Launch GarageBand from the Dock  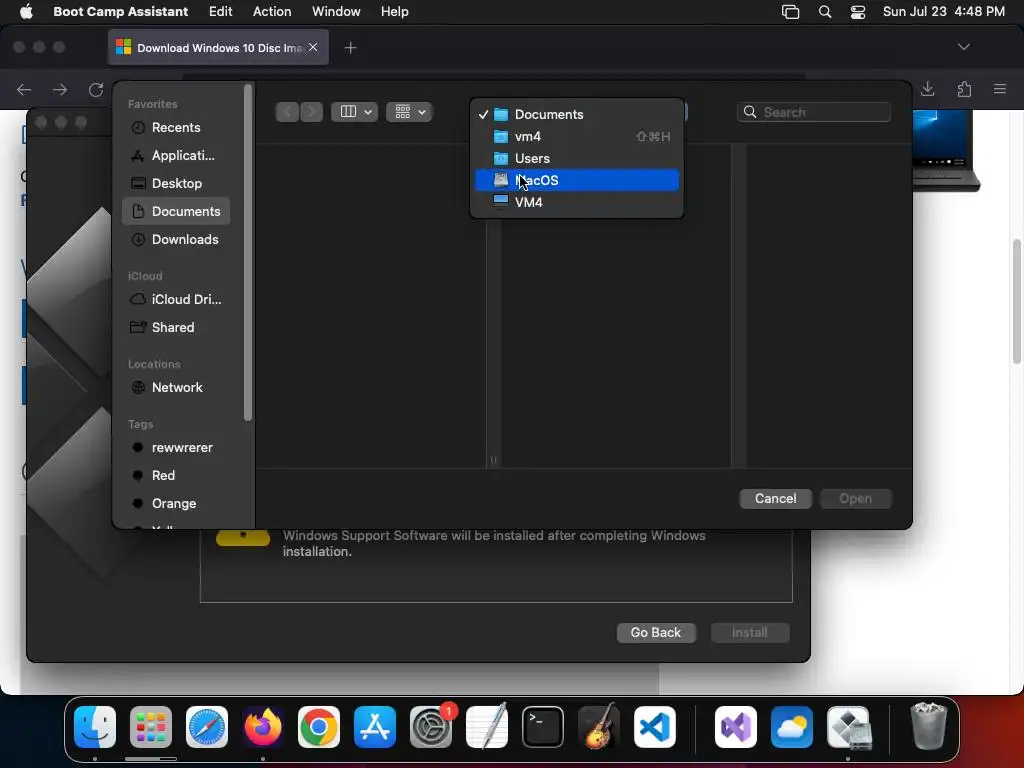599,727
